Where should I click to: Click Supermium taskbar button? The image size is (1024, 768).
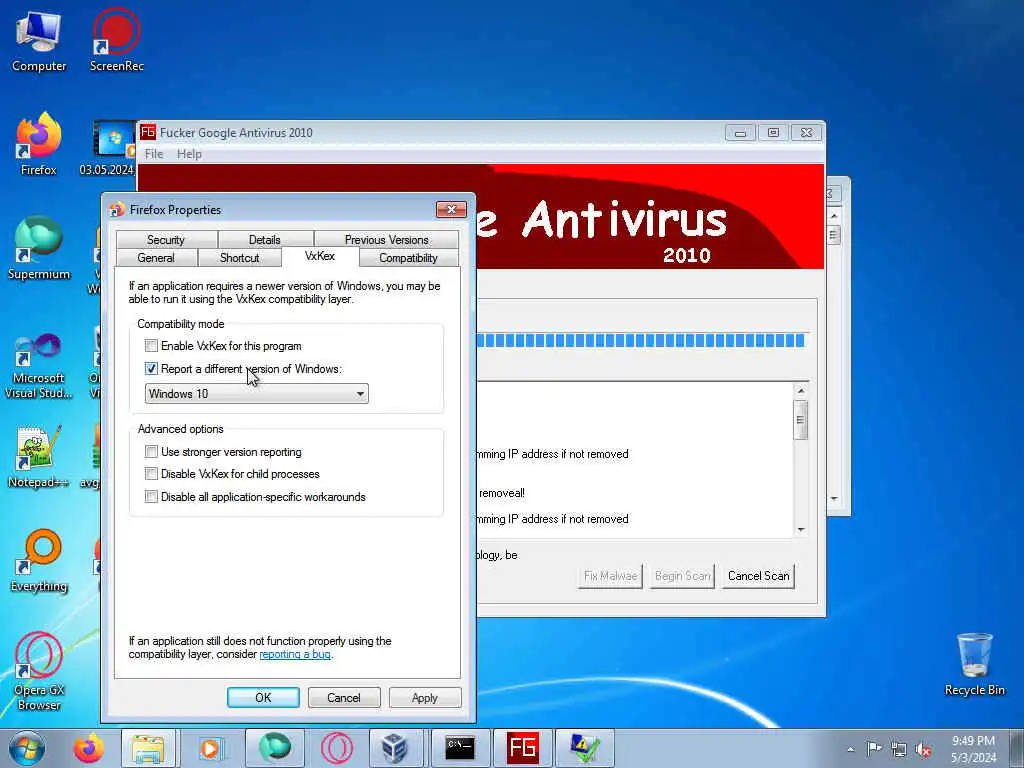click(275, 748)
